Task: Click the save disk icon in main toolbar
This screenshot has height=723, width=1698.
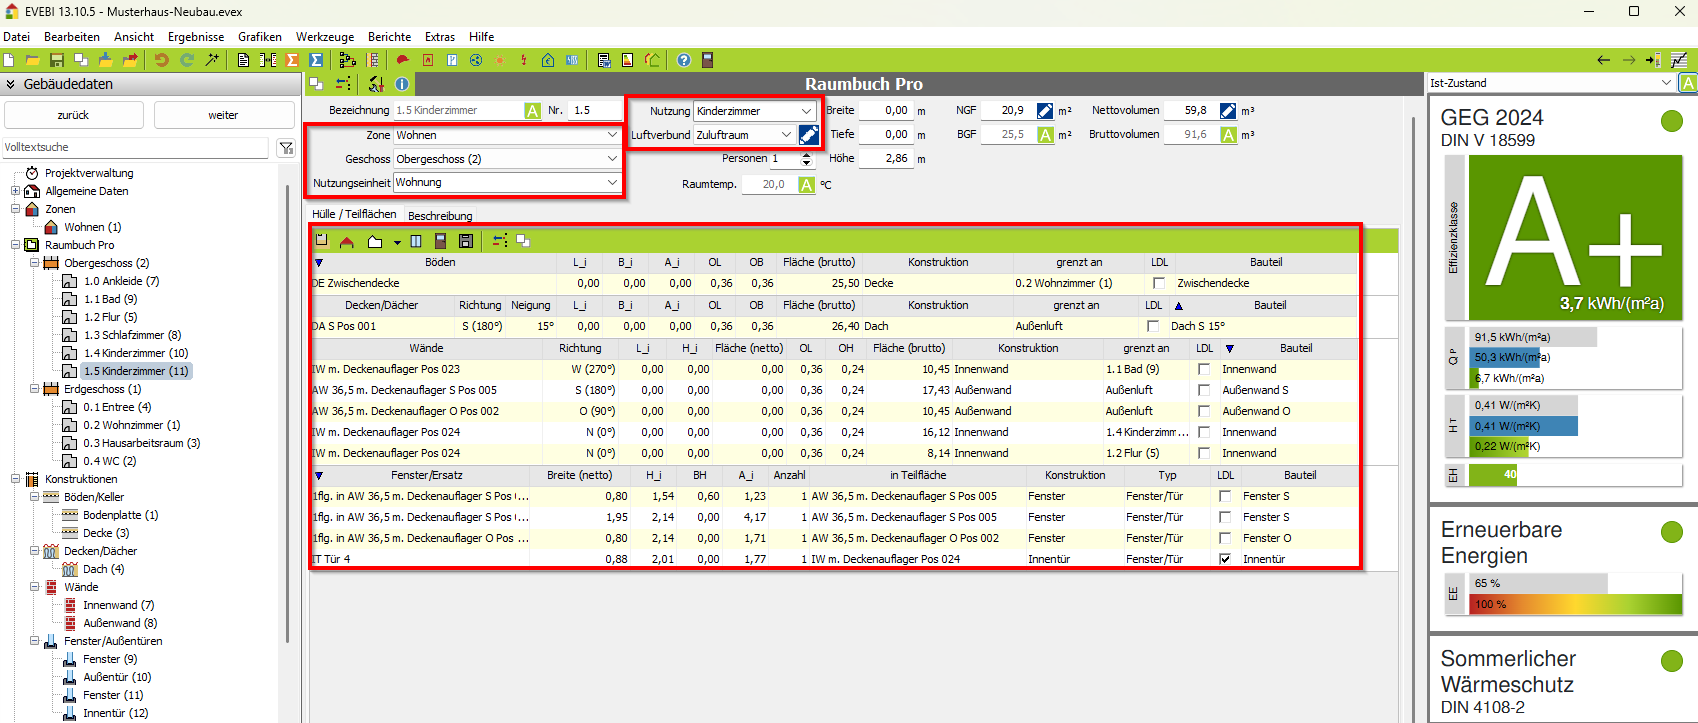Action: click(57, 61)
